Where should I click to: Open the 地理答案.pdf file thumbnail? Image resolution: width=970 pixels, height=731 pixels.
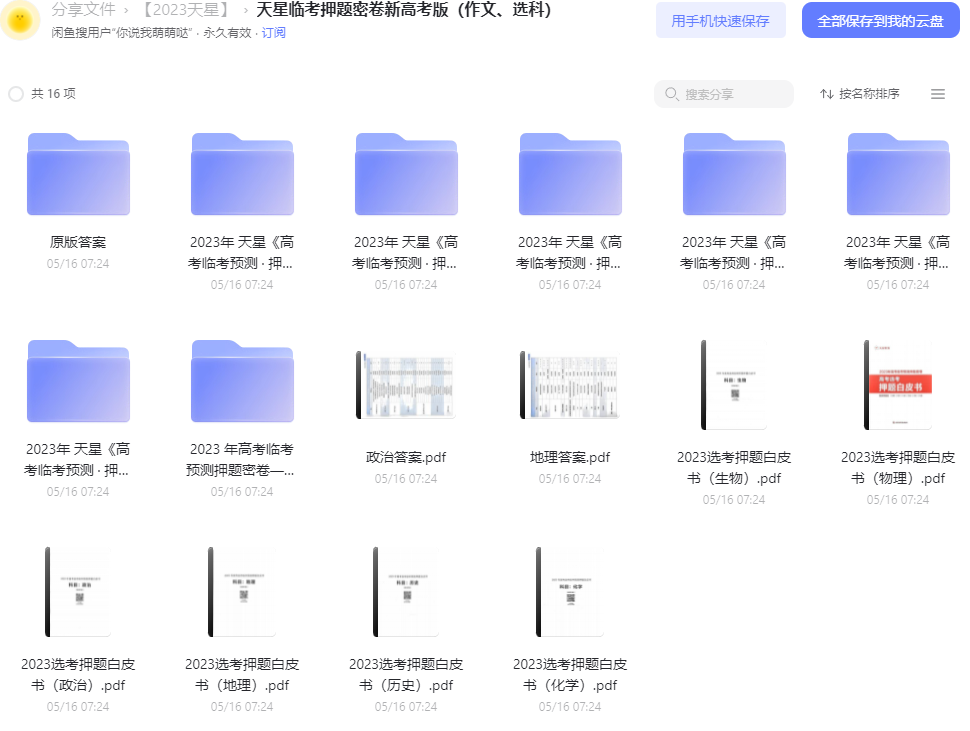click(x=570, y=385)
